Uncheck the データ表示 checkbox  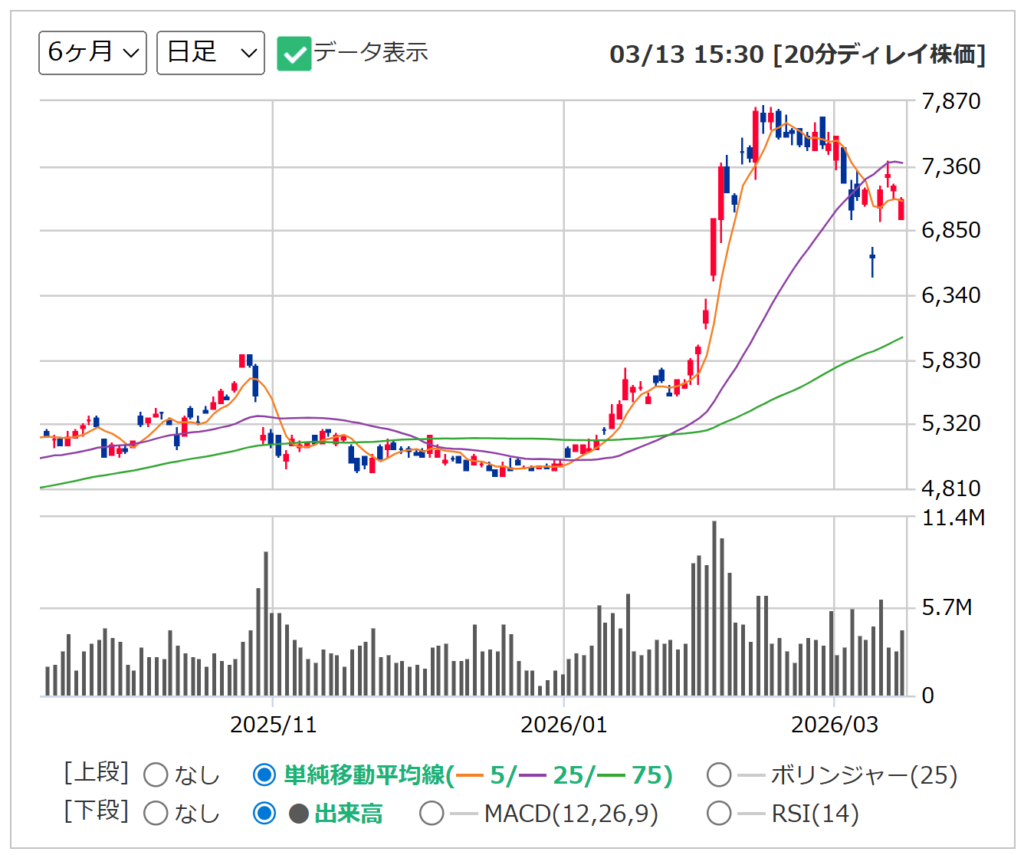pyautogui.click(x=295, y=54)
